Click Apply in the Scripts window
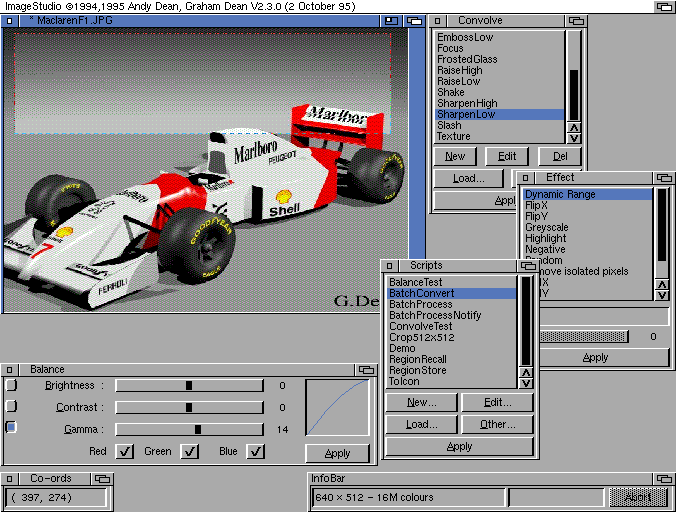This screenshot has height=512, width=676. point(460,446)
